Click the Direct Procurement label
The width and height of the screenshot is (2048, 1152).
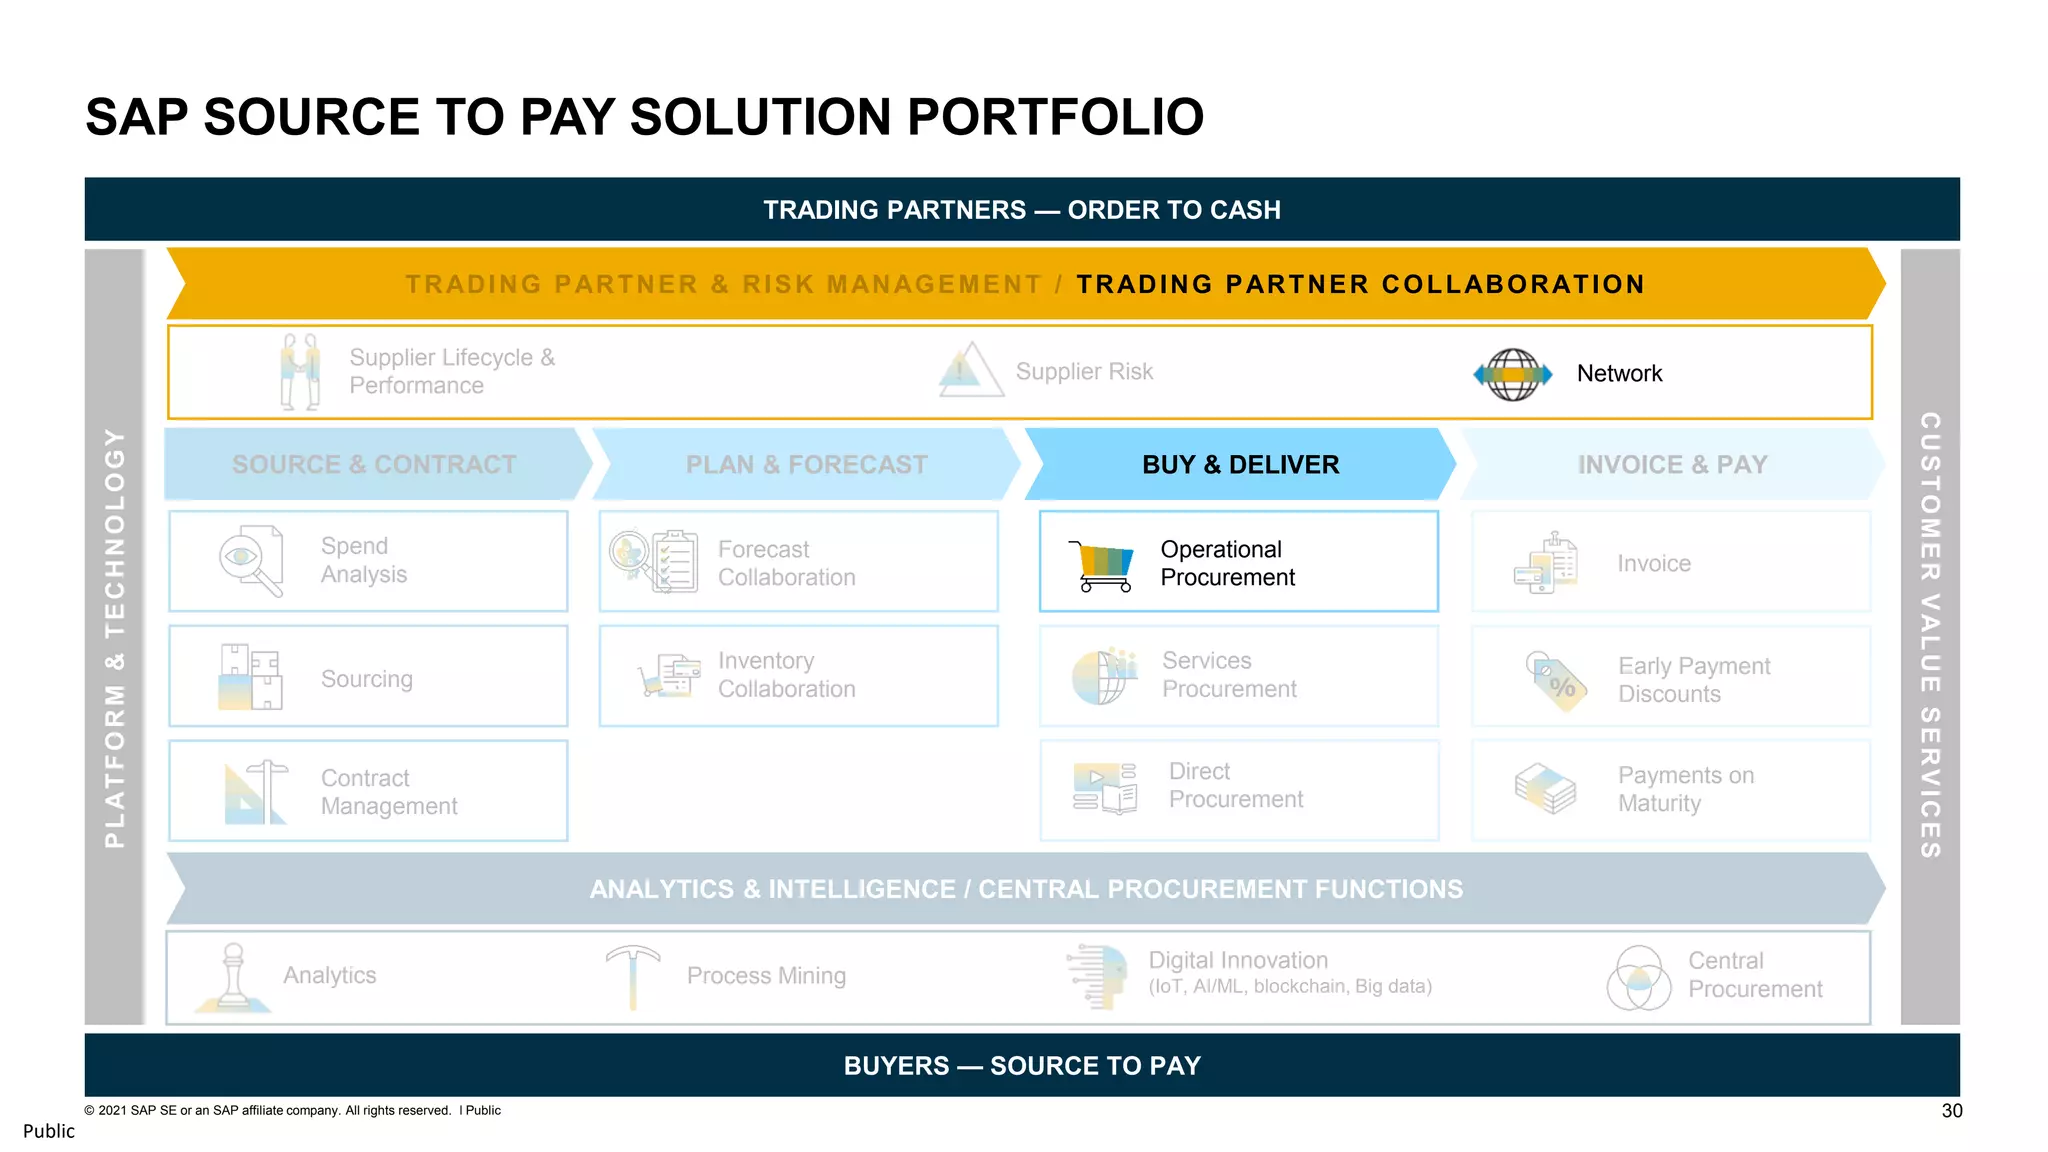click(x=1236, y=785)
